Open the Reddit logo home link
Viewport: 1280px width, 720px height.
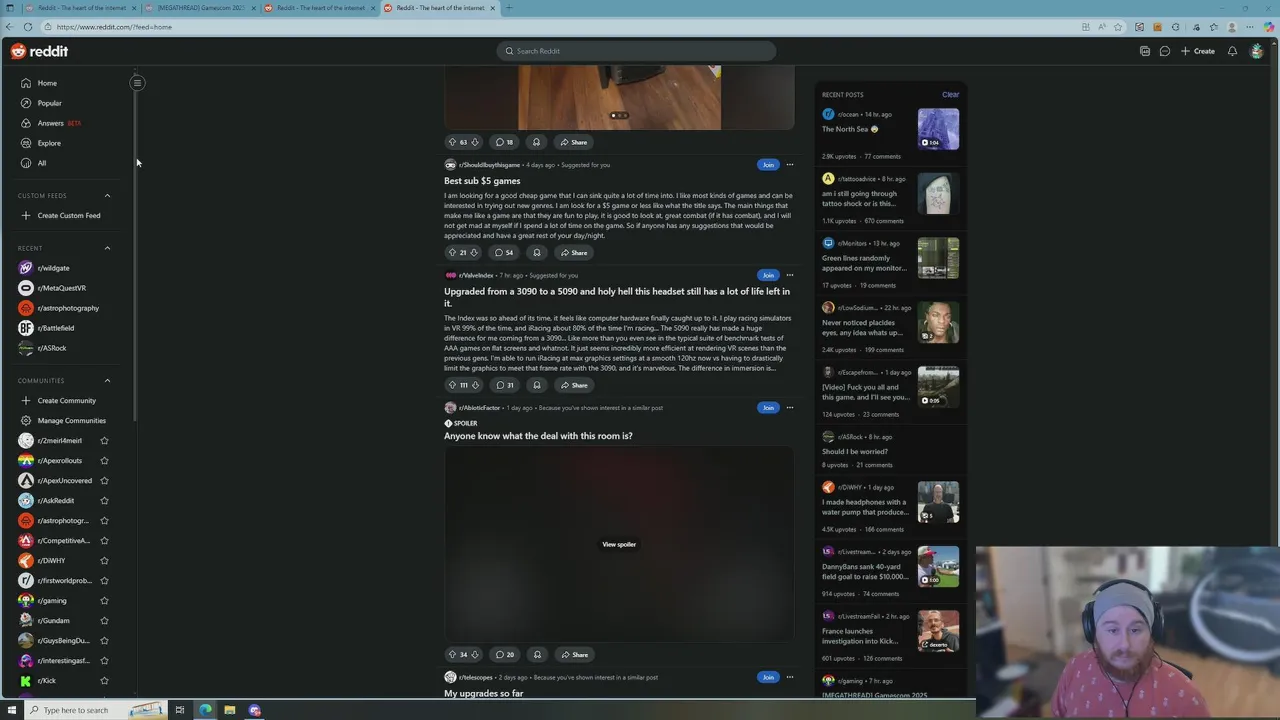[40, 51]
